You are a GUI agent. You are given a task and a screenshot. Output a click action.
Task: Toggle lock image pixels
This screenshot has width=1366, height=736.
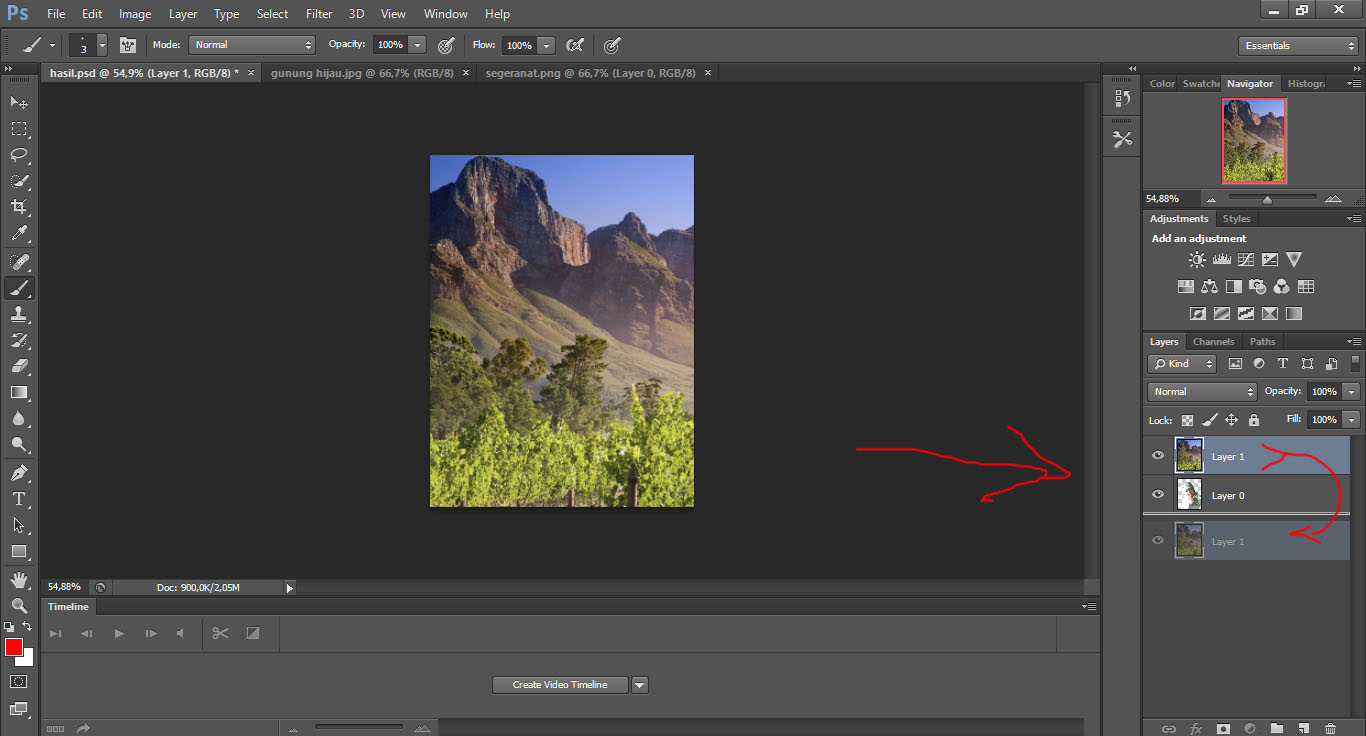[x=1210, y=420]
